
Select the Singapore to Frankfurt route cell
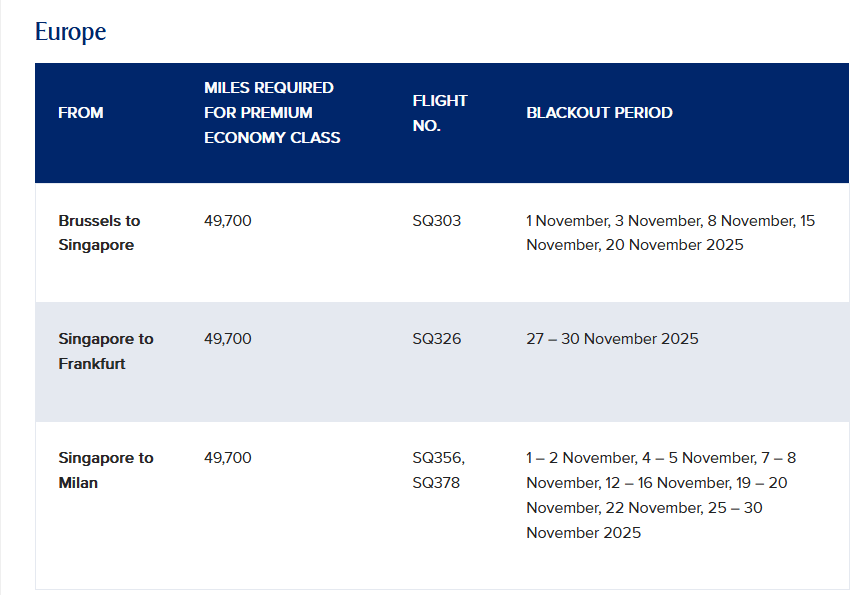(106, 351)
